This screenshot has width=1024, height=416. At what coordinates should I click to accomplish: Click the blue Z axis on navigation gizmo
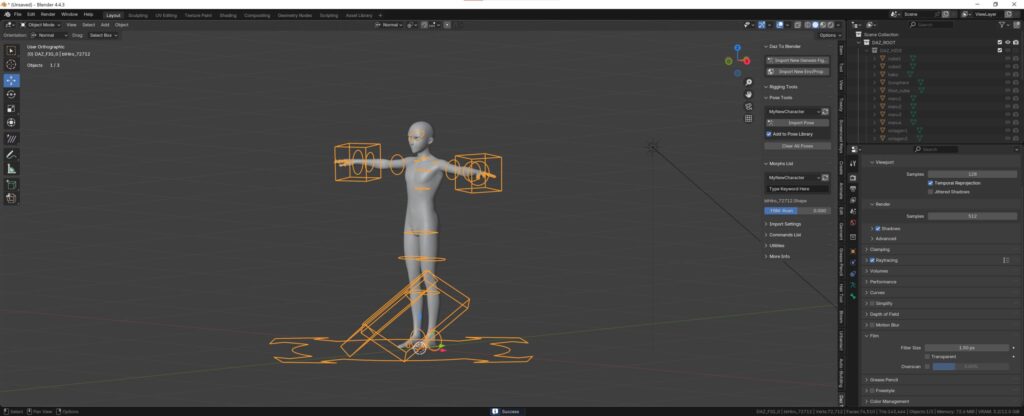point(737,48)
